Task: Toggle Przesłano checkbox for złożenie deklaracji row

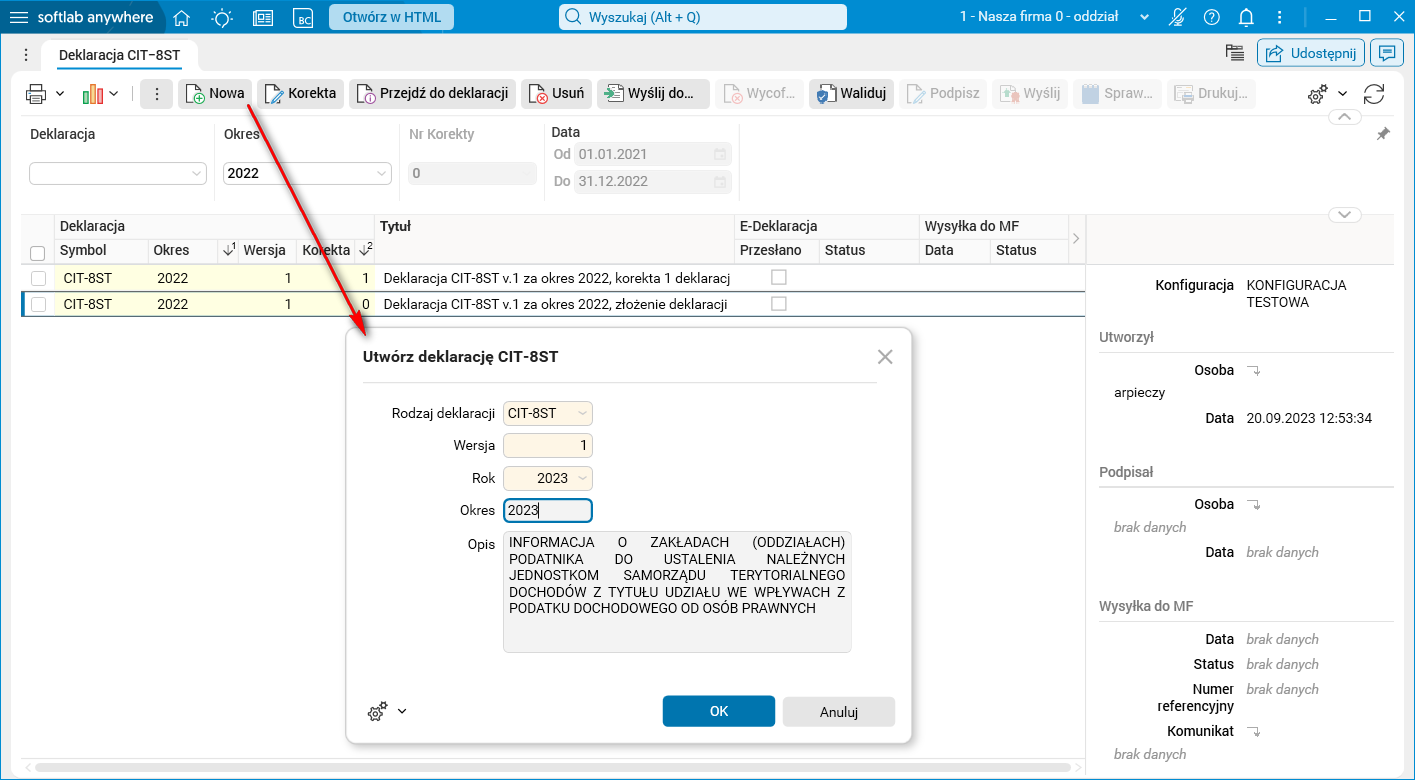Action: tap(778, 303)
